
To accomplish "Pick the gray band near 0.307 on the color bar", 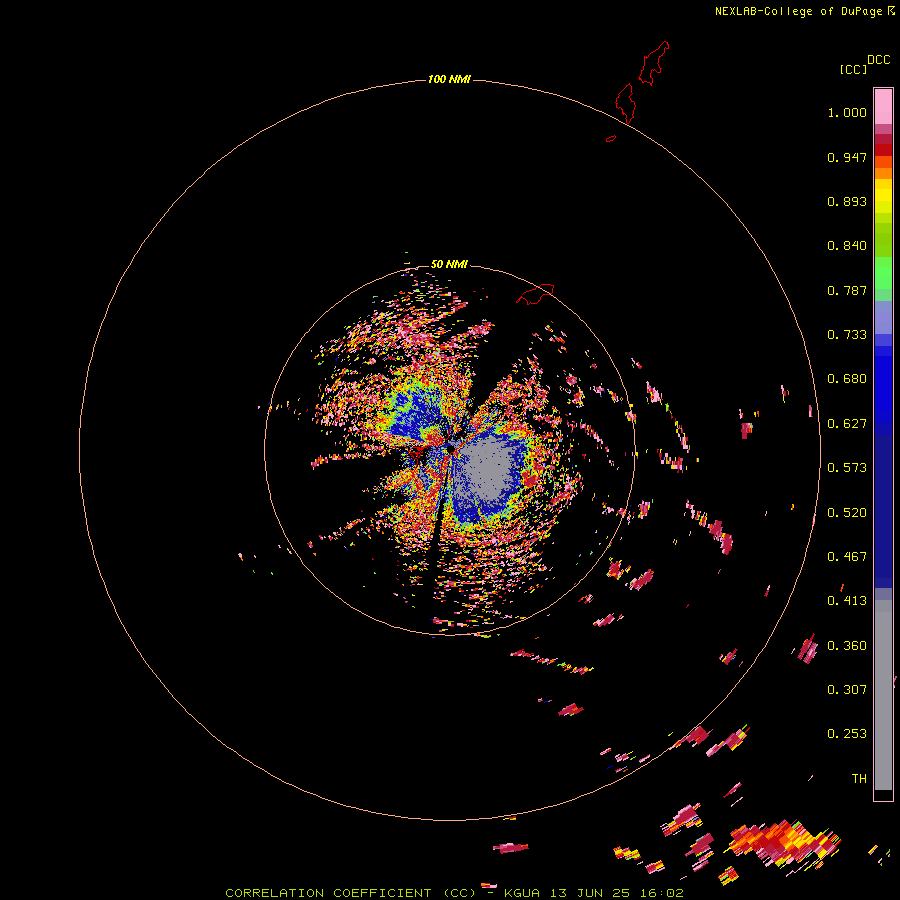I will [x=883, y=695].
